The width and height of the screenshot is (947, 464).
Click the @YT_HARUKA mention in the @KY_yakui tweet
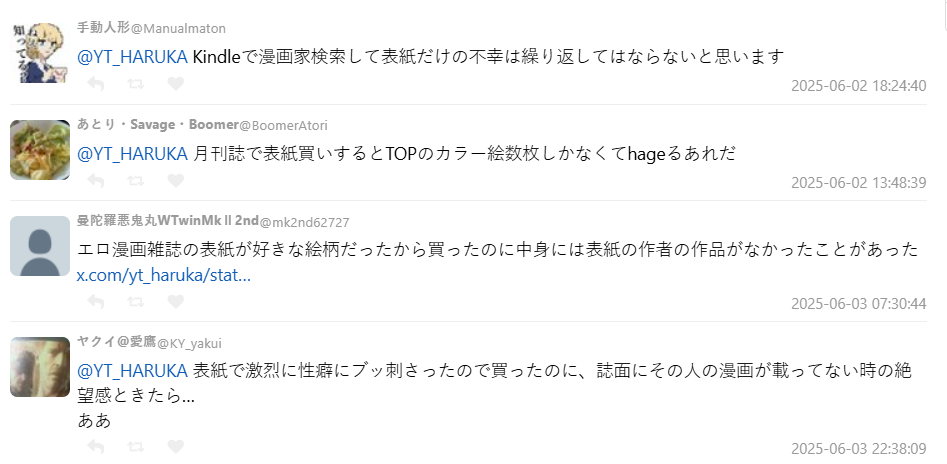tap(132, 370)
